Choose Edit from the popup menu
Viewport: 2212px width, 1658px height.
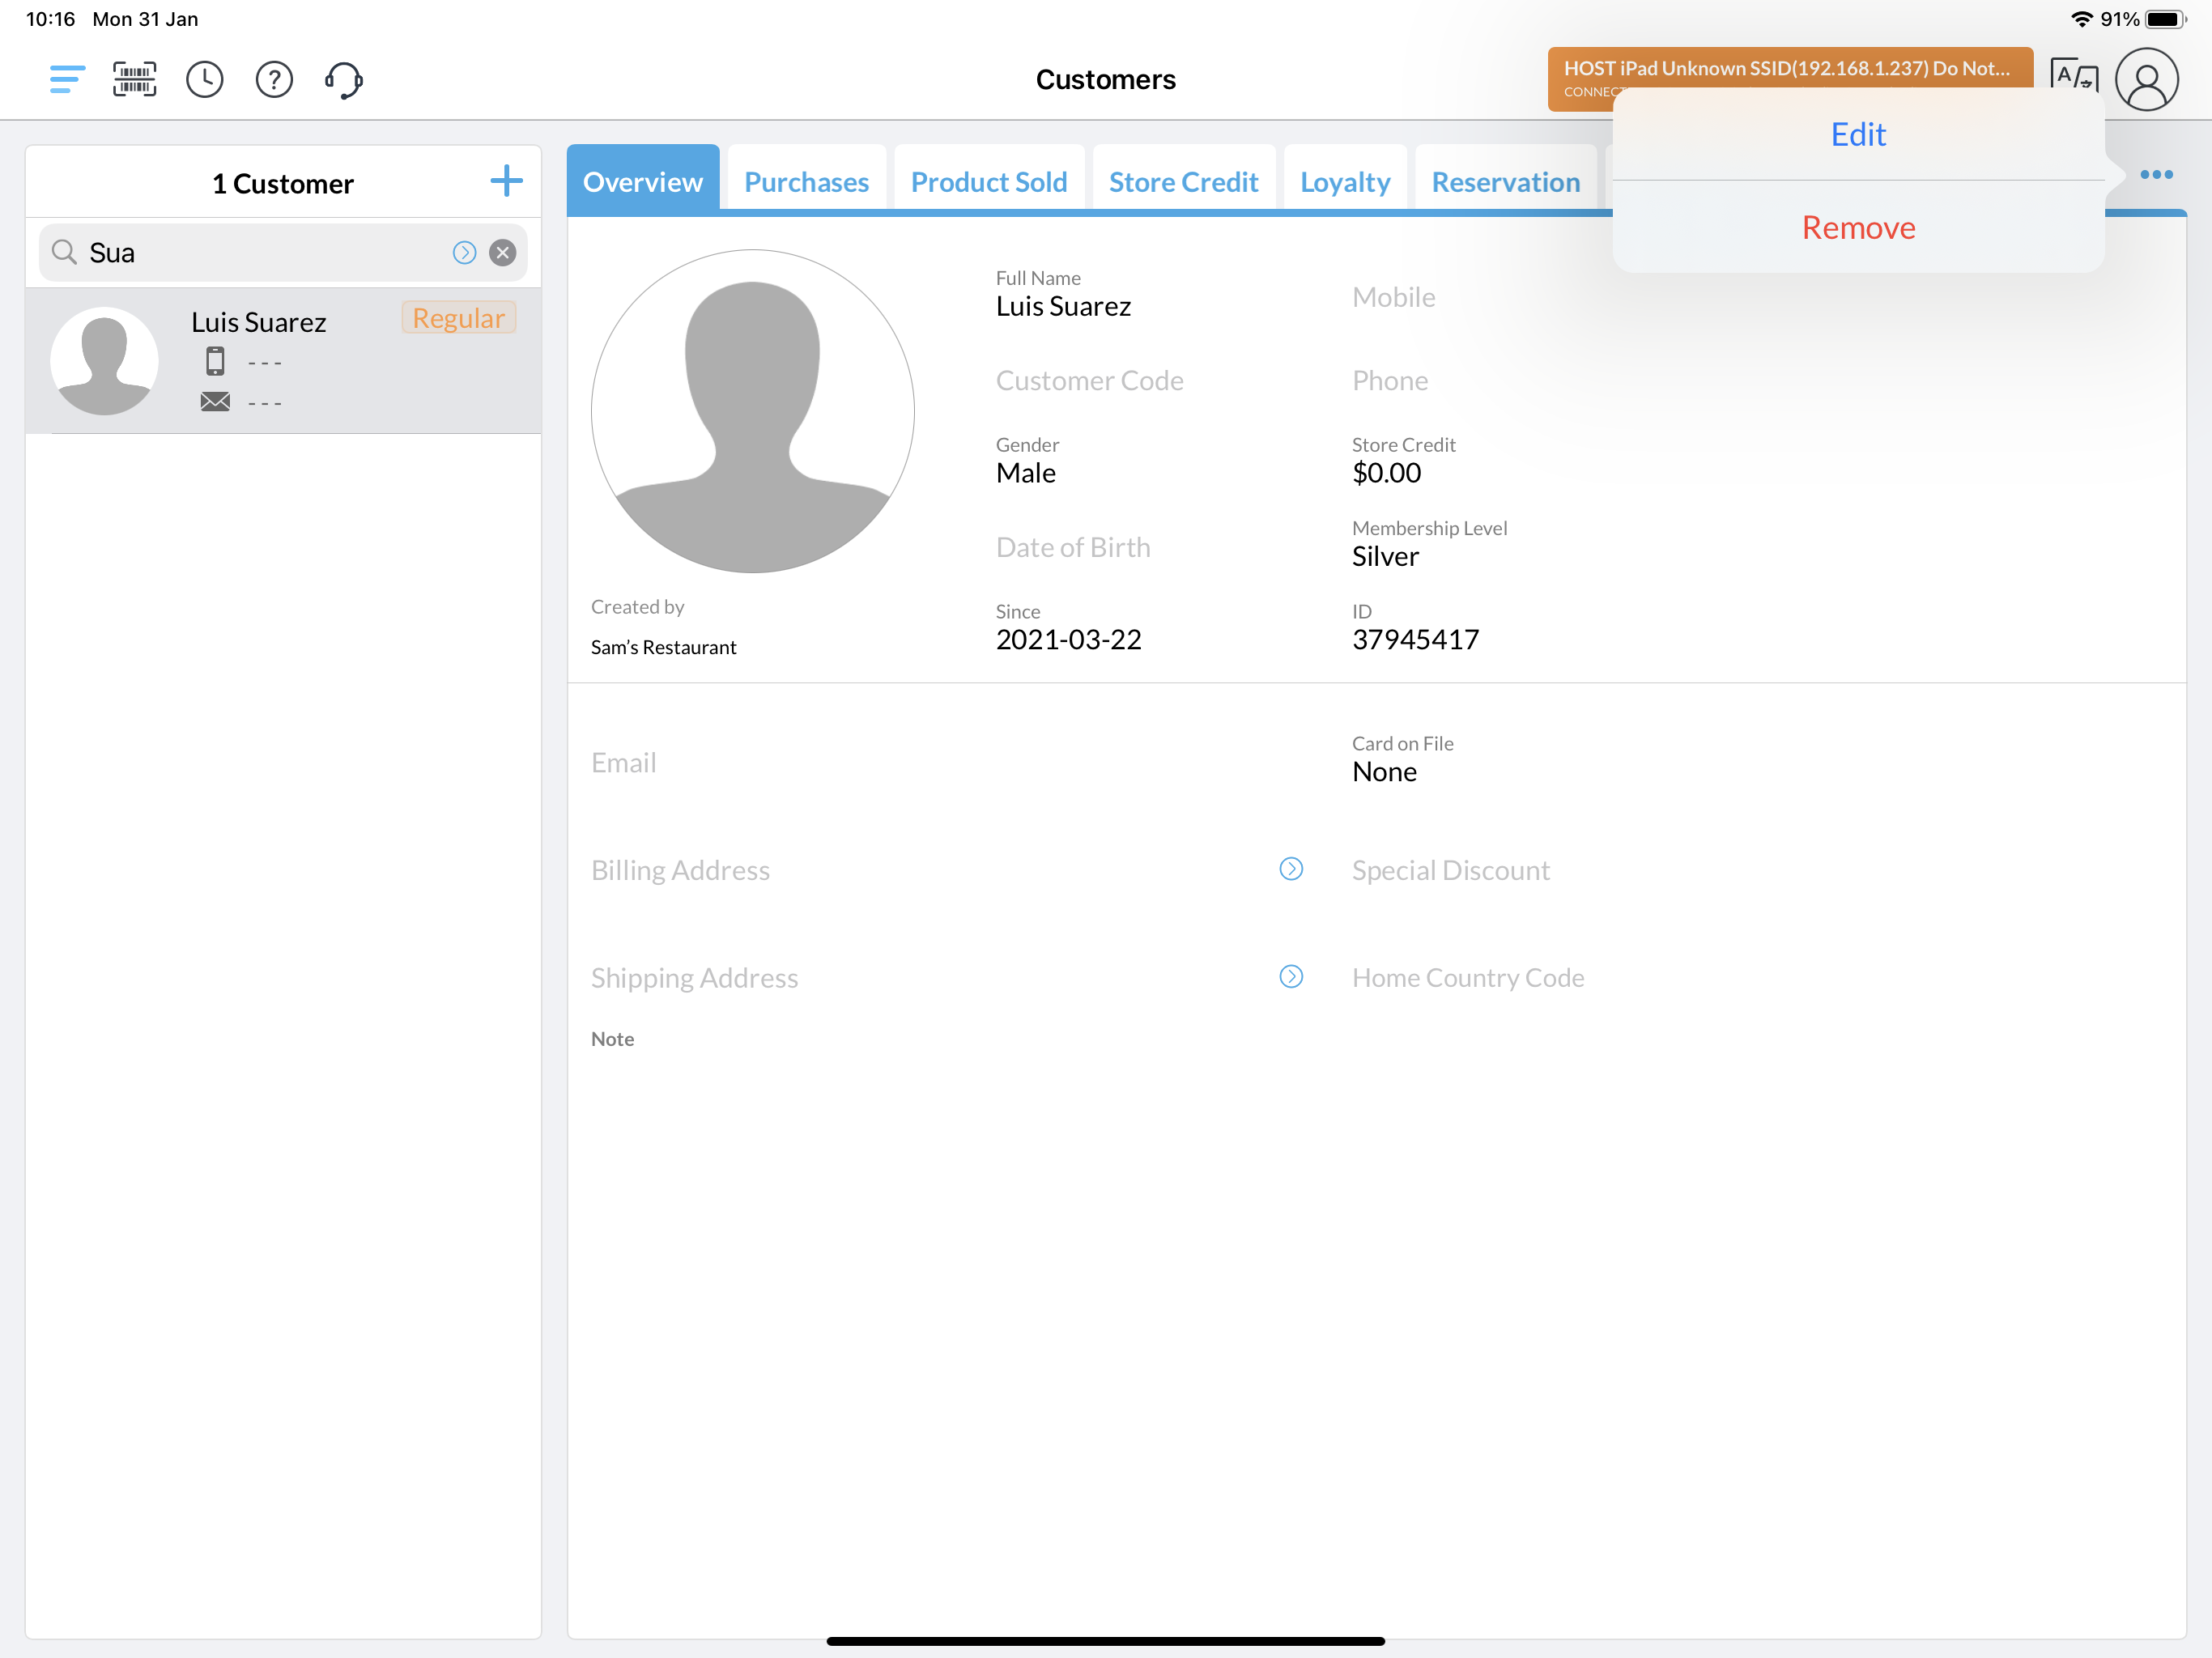(x=1857, y=134)
